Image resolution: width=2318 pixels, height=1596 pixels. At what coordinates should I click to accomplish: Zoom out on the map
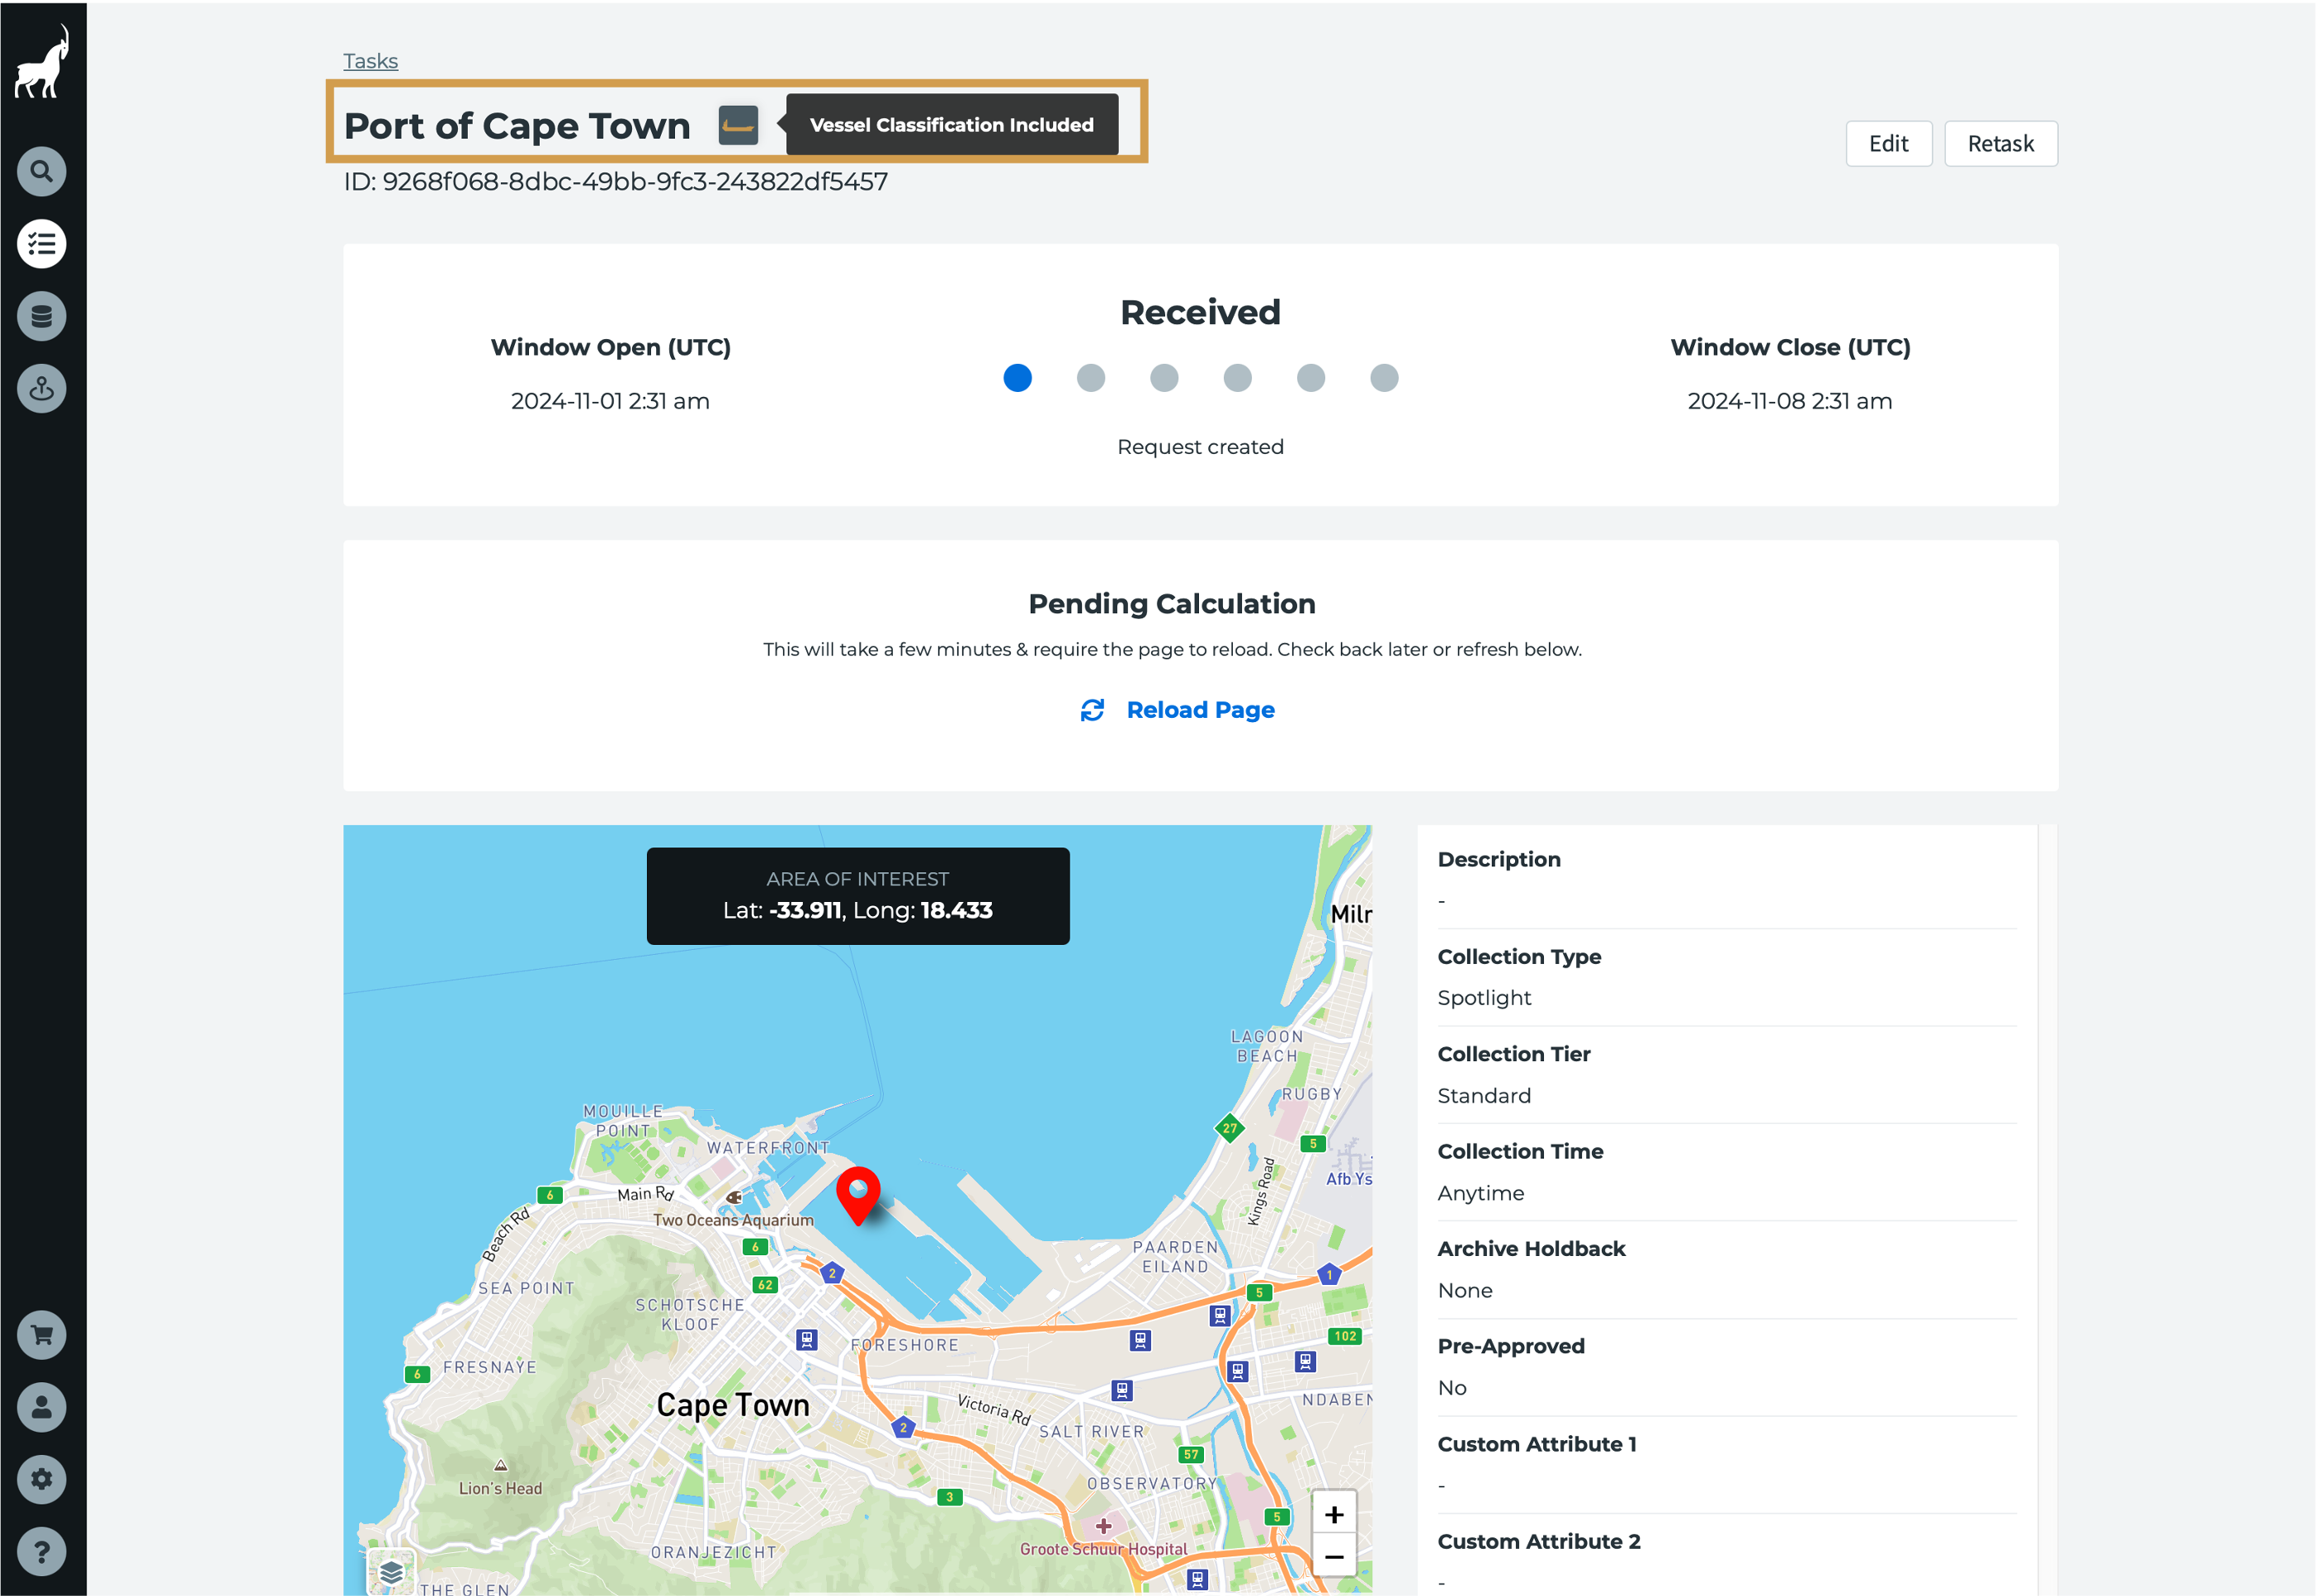click(x=1333, y=1557)
